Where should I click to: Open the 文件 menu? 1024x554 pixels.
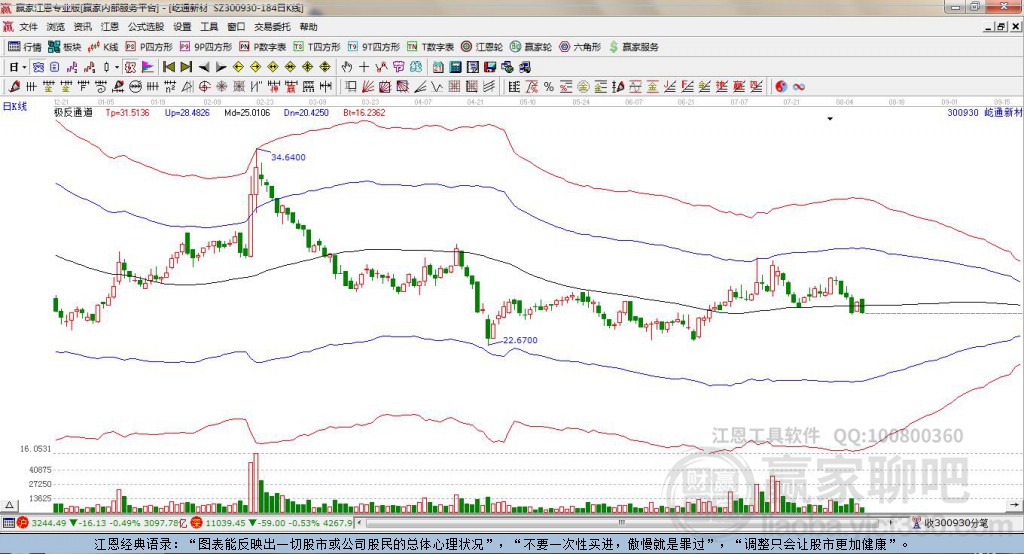pyautogui.click(x=29, y=27)
